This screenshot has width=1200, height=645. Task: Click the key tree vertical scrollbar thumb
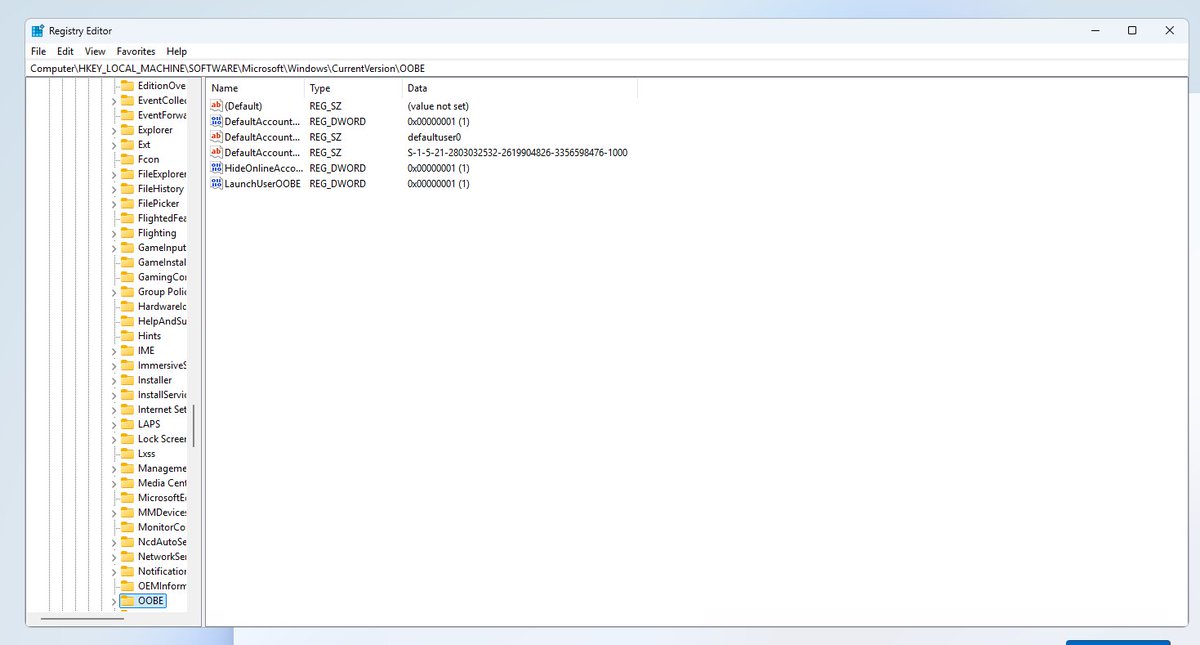click(194, 425)
